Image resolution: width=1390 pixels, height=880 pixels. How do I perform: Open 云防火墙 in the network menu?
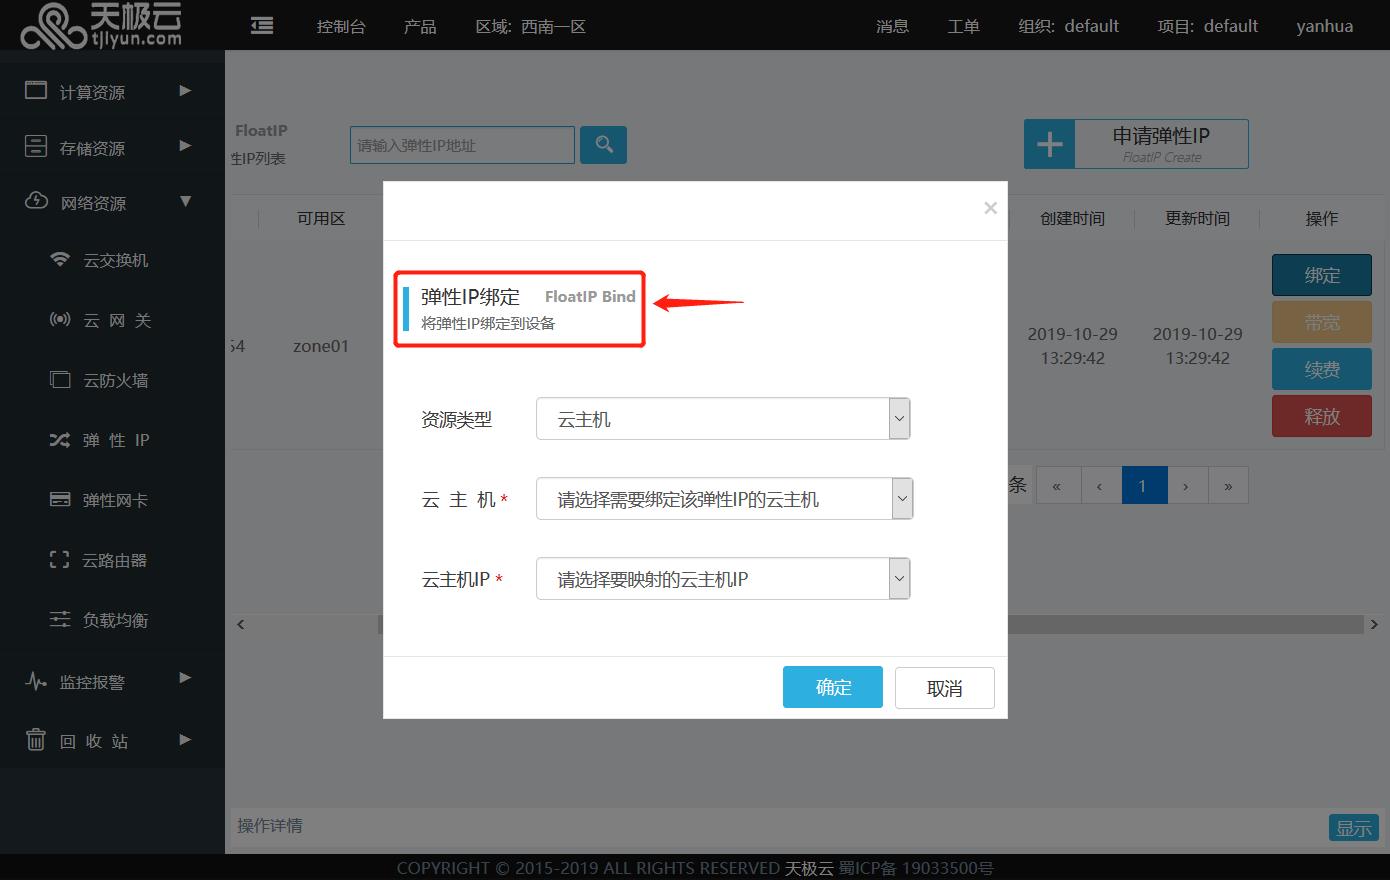click(115, 380)
